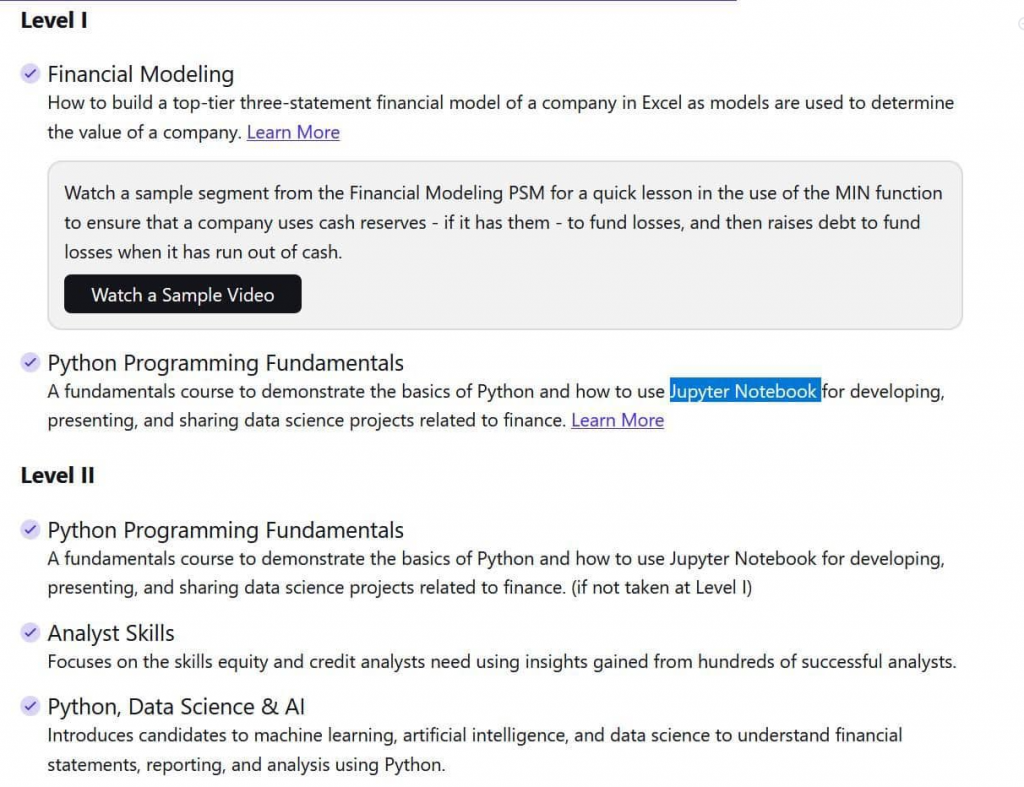This screenshot has height=787, width=1024.
Task: Click the Financial Modeling description paragraph
Action: pos(500,103)
